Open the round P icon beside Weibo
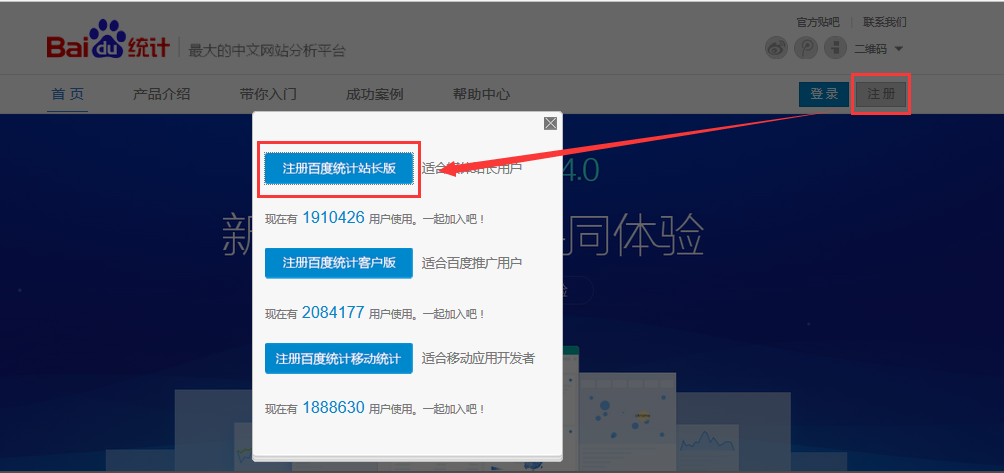Image resolution: width=1004 pixels, height=473 pixels. 806,48
